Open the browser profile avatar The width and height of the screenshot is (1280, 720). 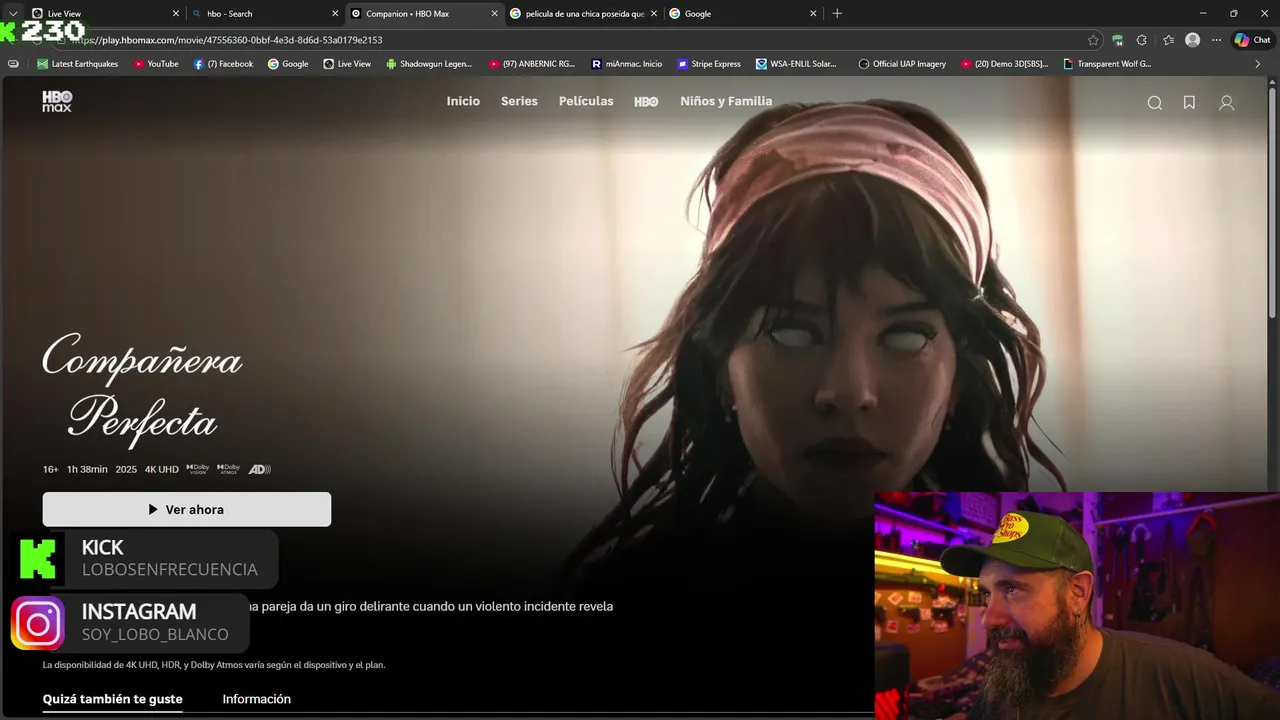click(1192, 40)
